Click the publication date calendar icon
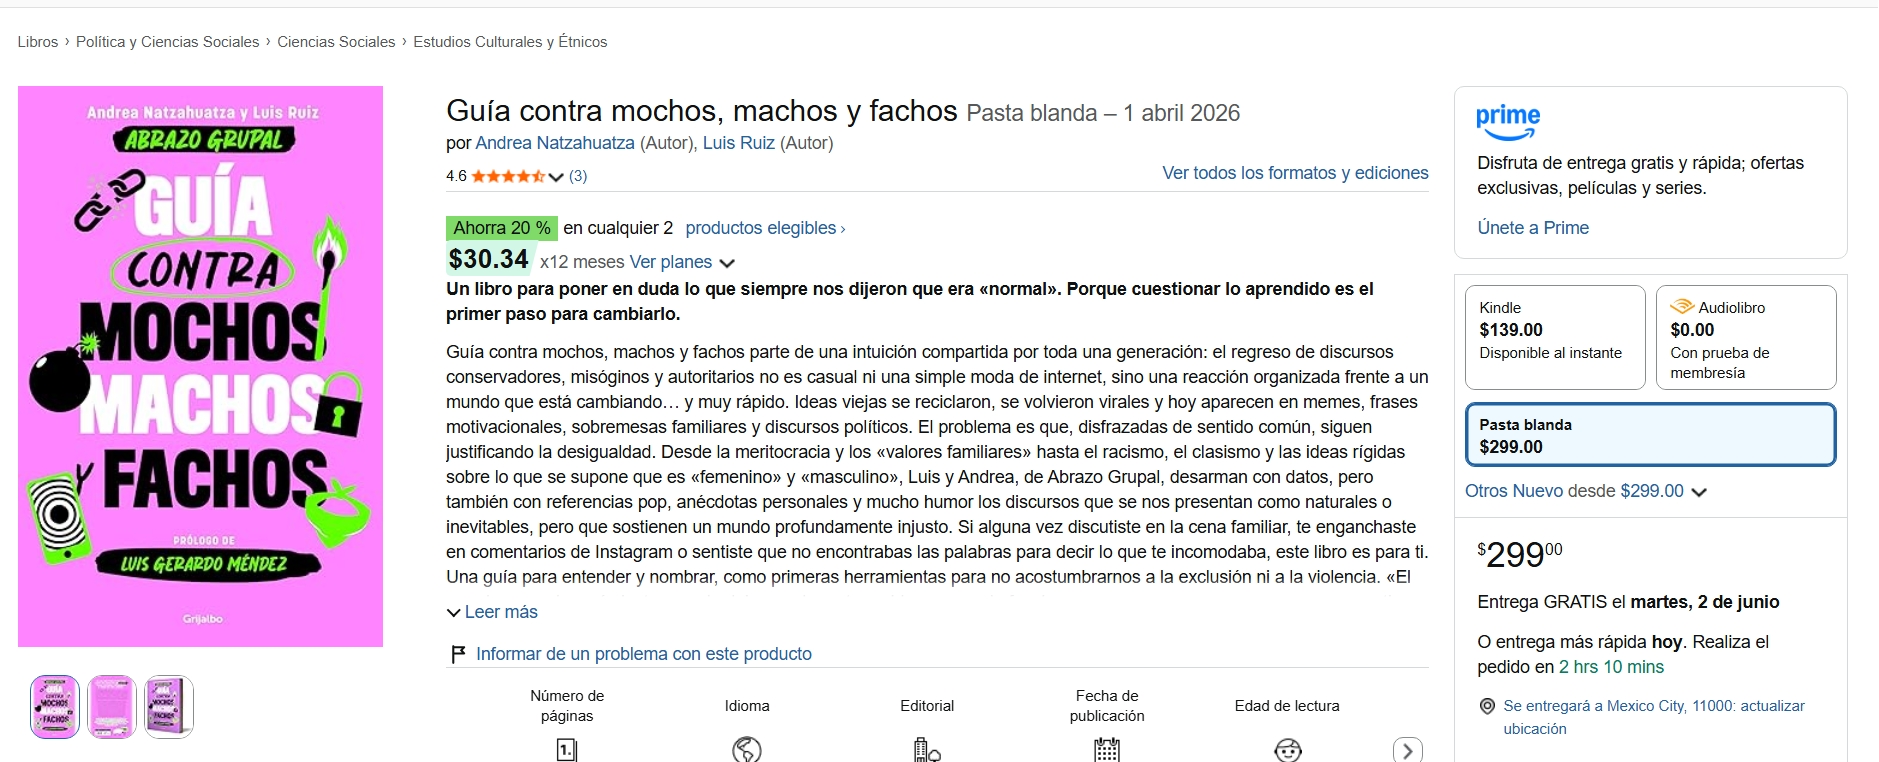 click(1107, 750)
